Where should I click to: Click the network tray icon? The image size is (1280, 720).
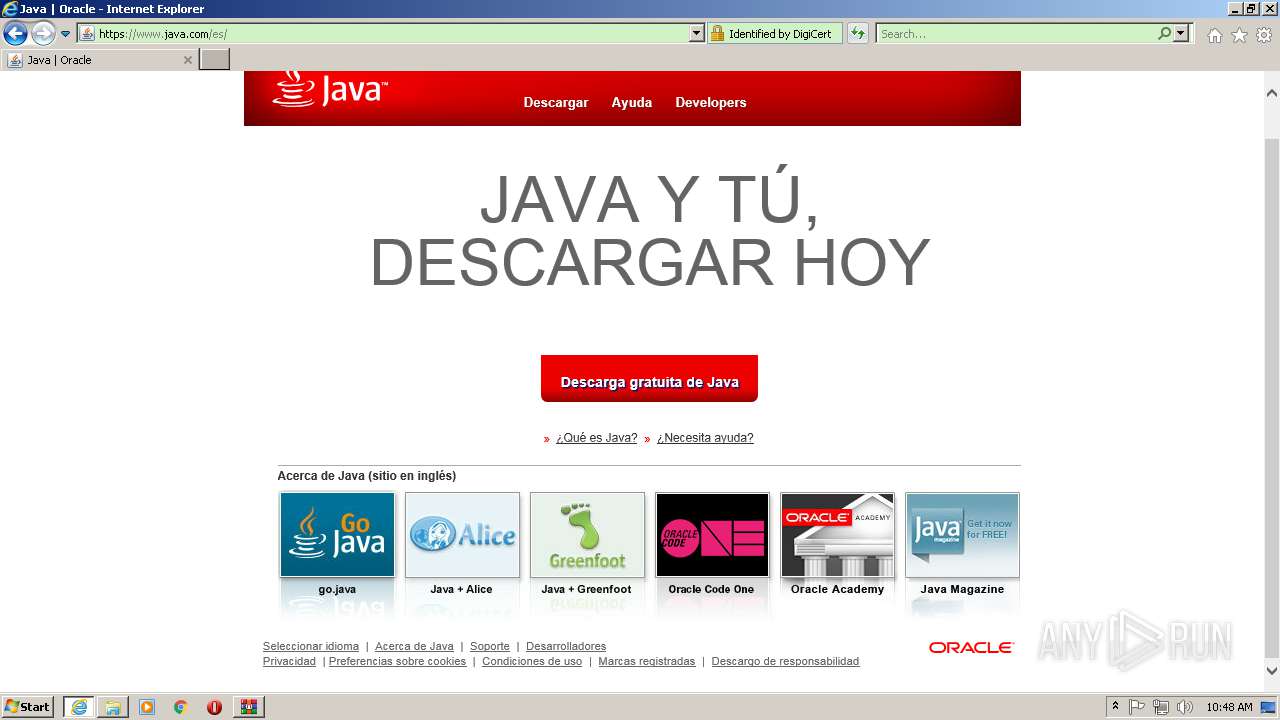[x=1161, y=707]
